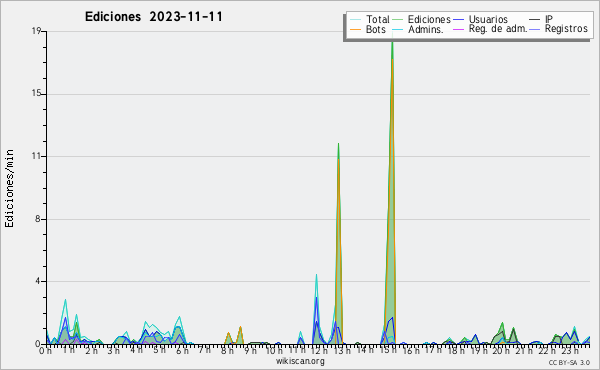Click the 'IP' legend label
Viewport: 600px width, 370px height.
click(x=549, y=19)
